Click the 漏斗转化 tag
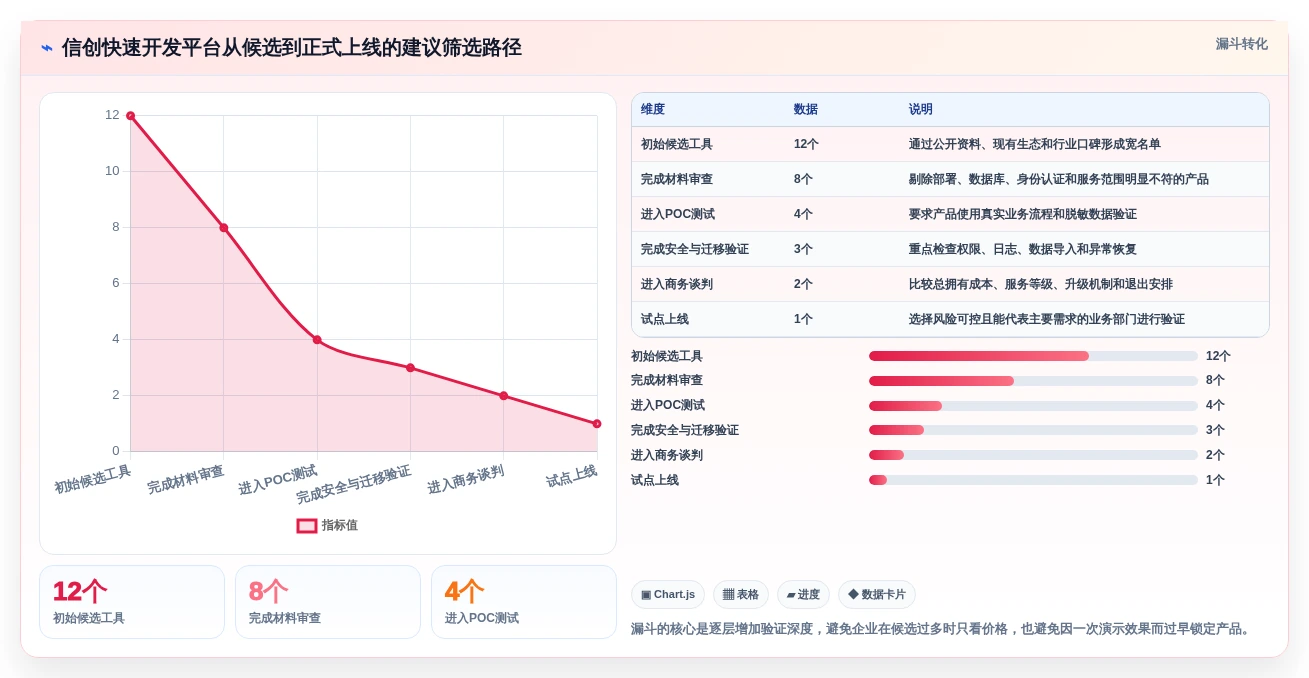Screen dimensions: 1309x678 pyautogui.click(x=1241, y=44)
